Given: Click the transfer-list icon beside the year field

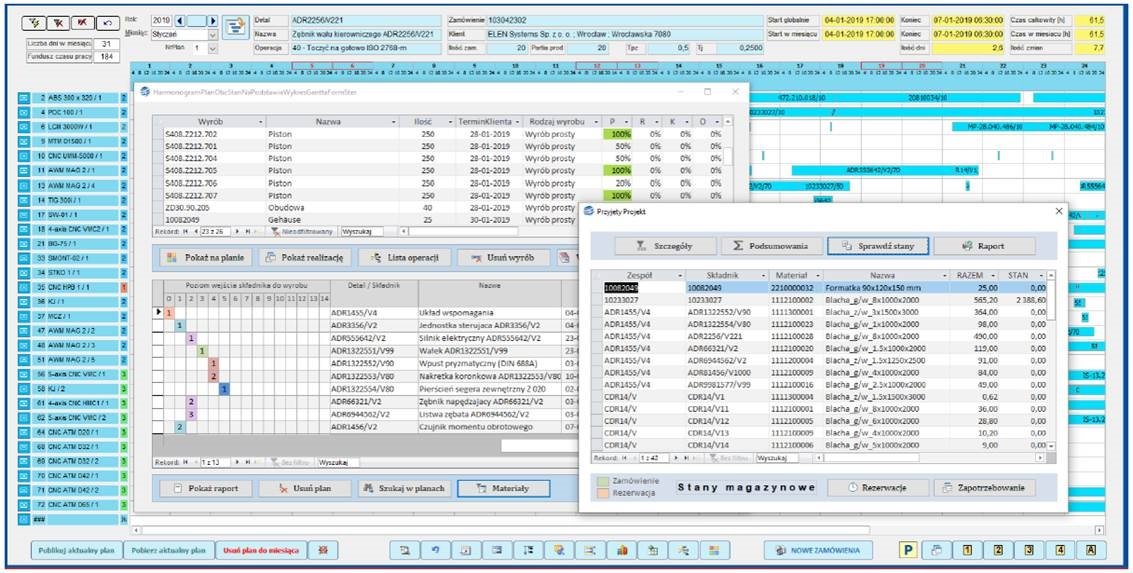Looking at the screenshot, I should point(235,26).
